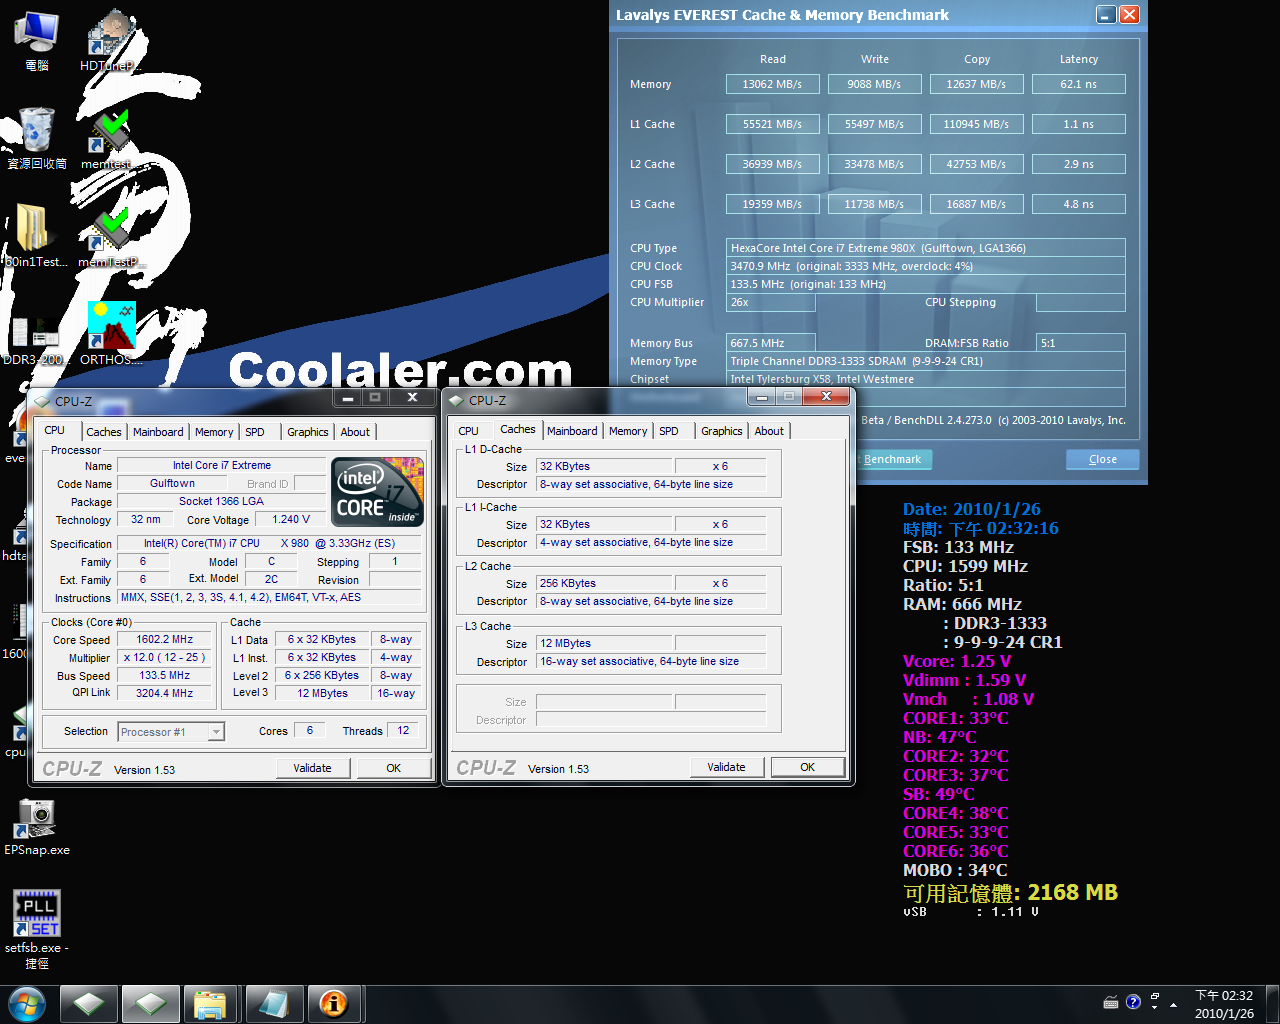The image size is (1280, 1024).
Task: Click Validate in left CPU-Z window
Action: click(x=312, y=768)
